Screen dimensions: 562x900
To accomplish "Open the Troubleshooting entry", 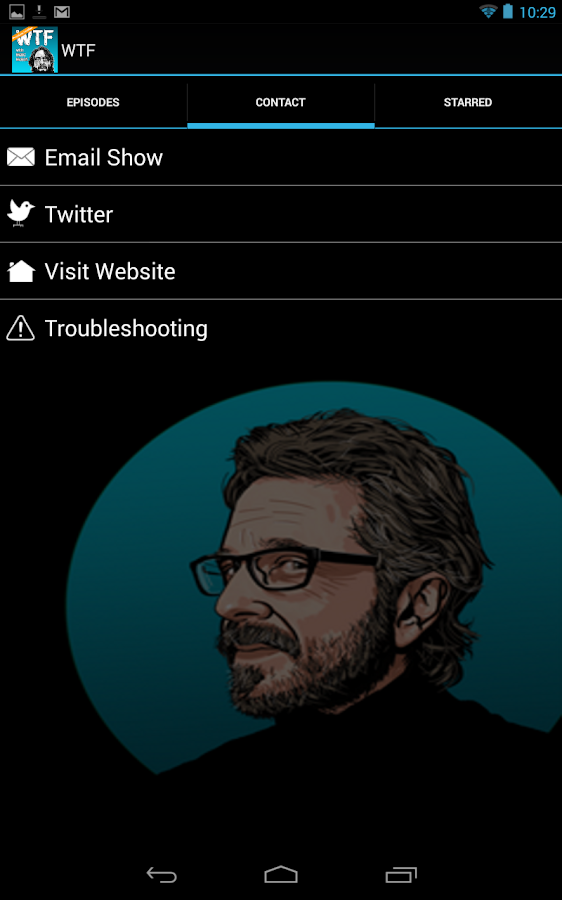I will pyautogui.click(x=281, y=328).
